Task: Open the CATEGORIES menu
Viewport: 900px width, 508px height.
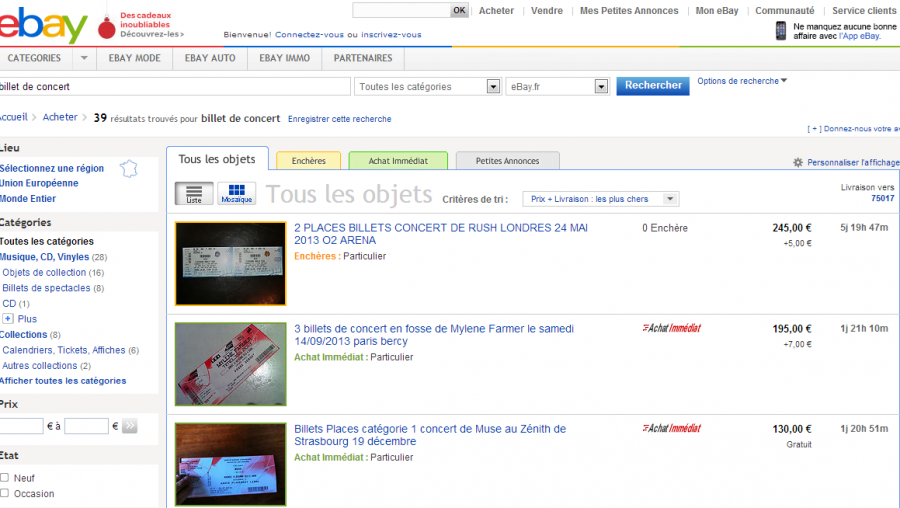Action: (34, 58)
